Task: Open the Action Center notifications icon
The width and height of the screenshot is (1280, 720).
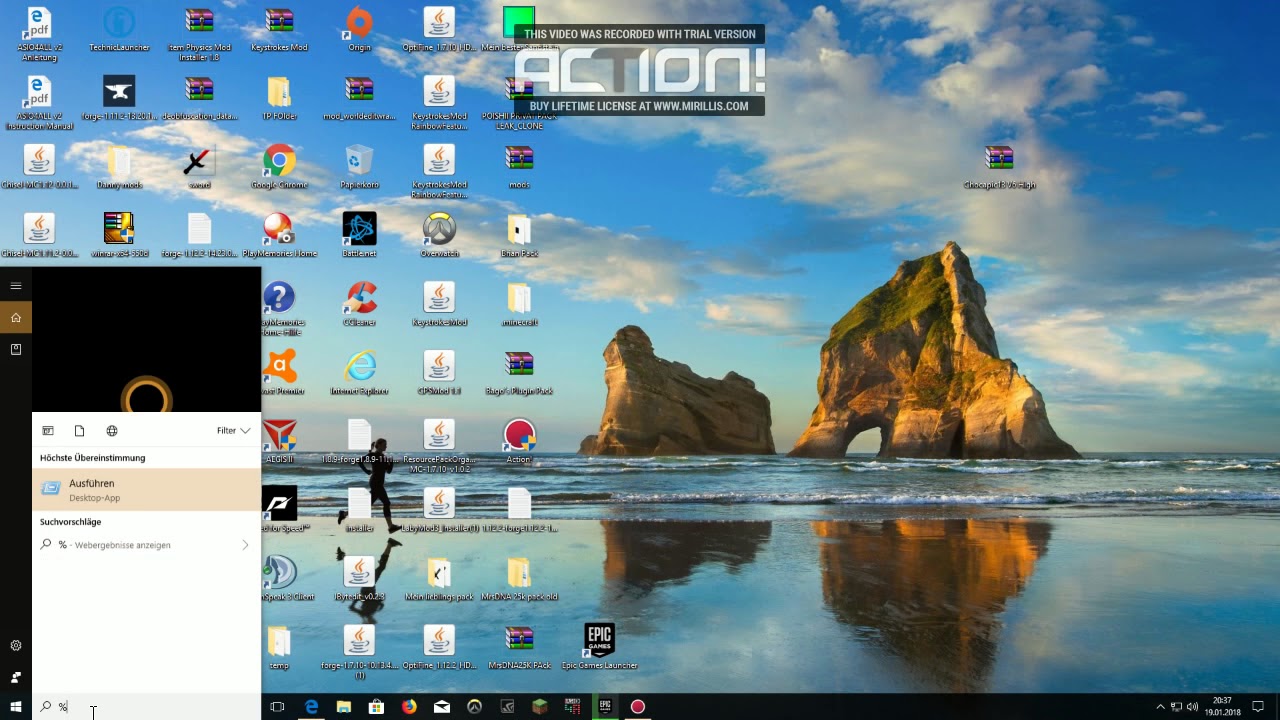Action: point(1260,707)
